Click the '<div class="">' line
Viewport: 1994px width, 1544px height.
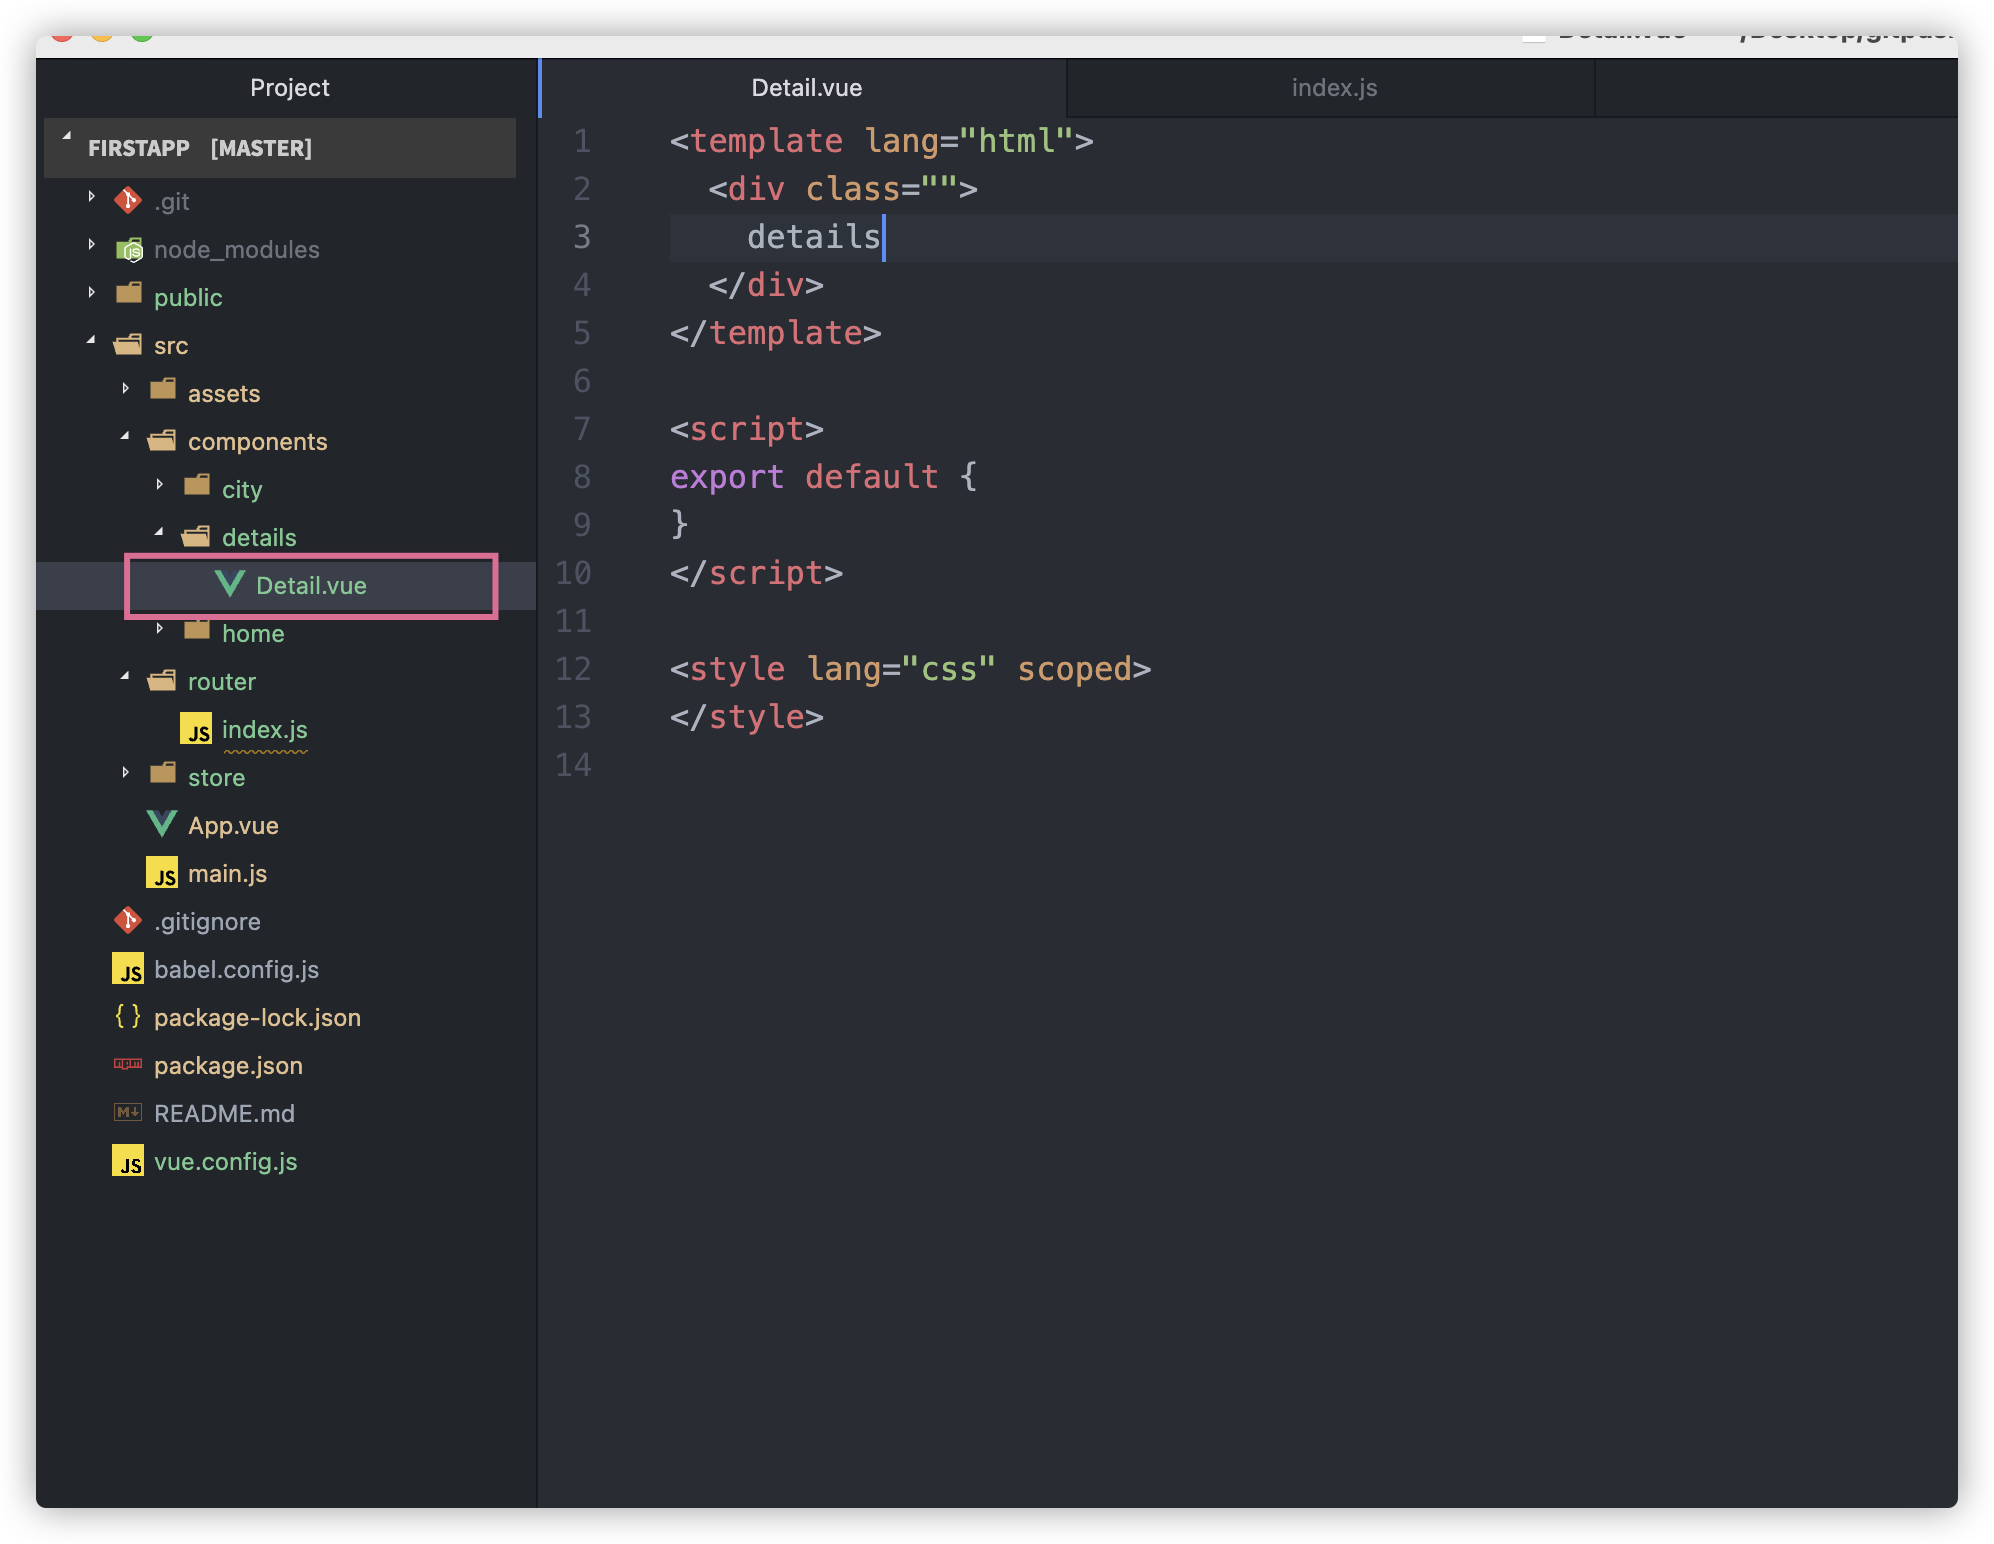842,189
